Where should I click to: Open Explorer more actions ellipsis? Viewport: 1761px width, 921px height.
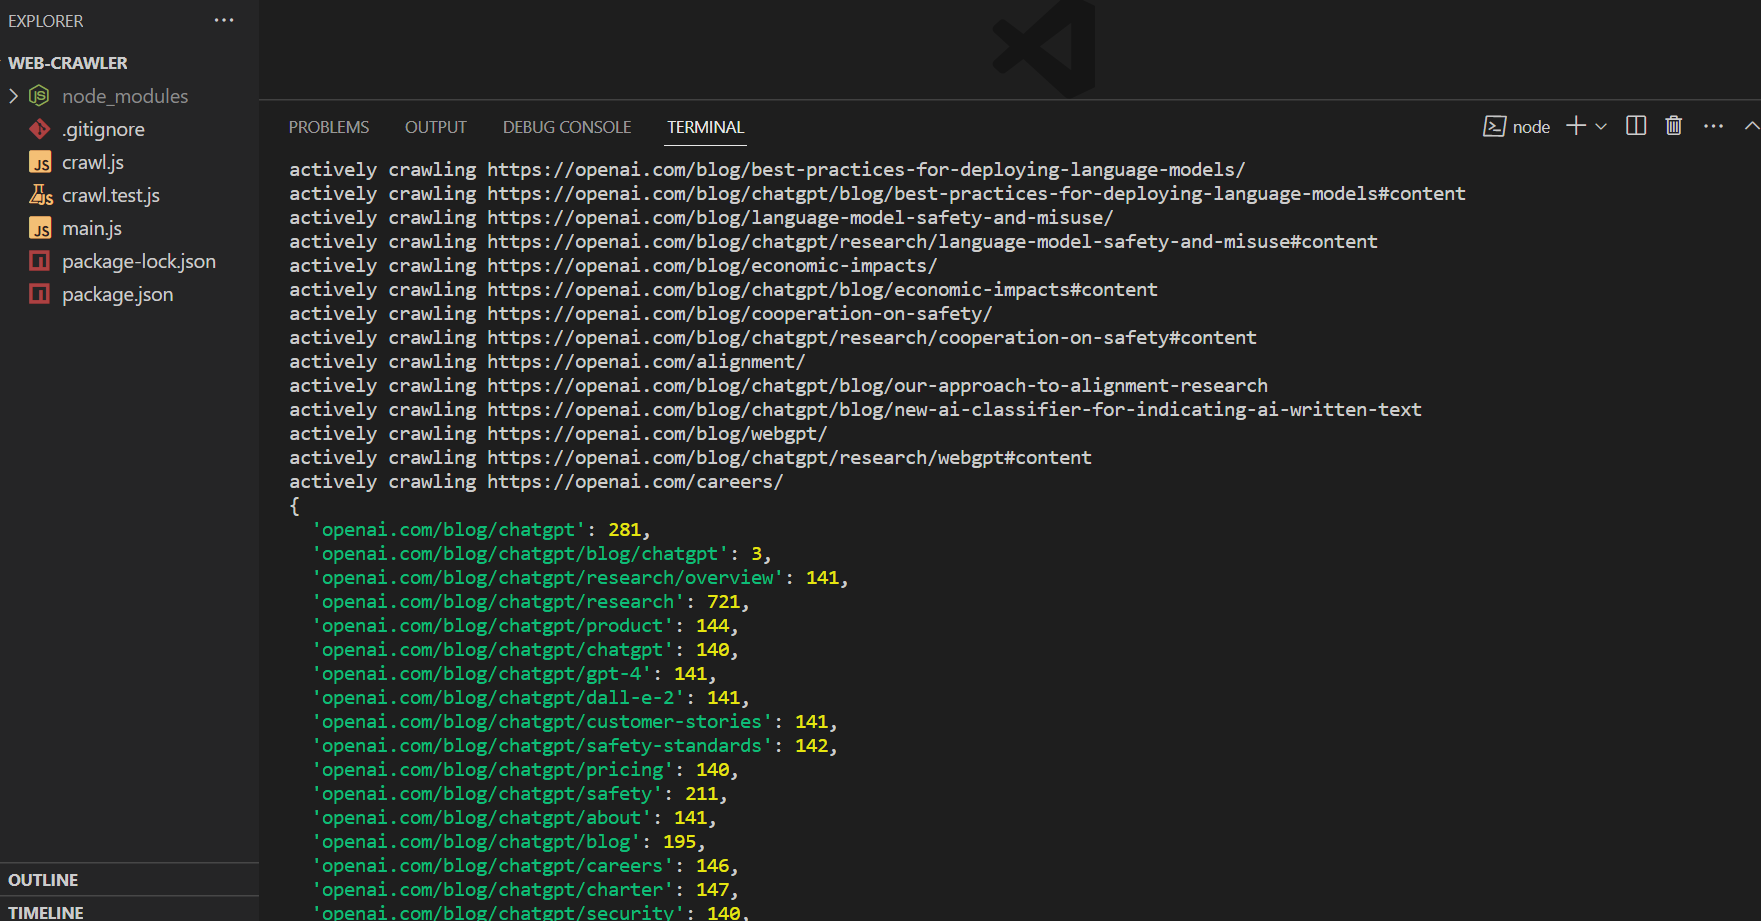pos(224,21)
